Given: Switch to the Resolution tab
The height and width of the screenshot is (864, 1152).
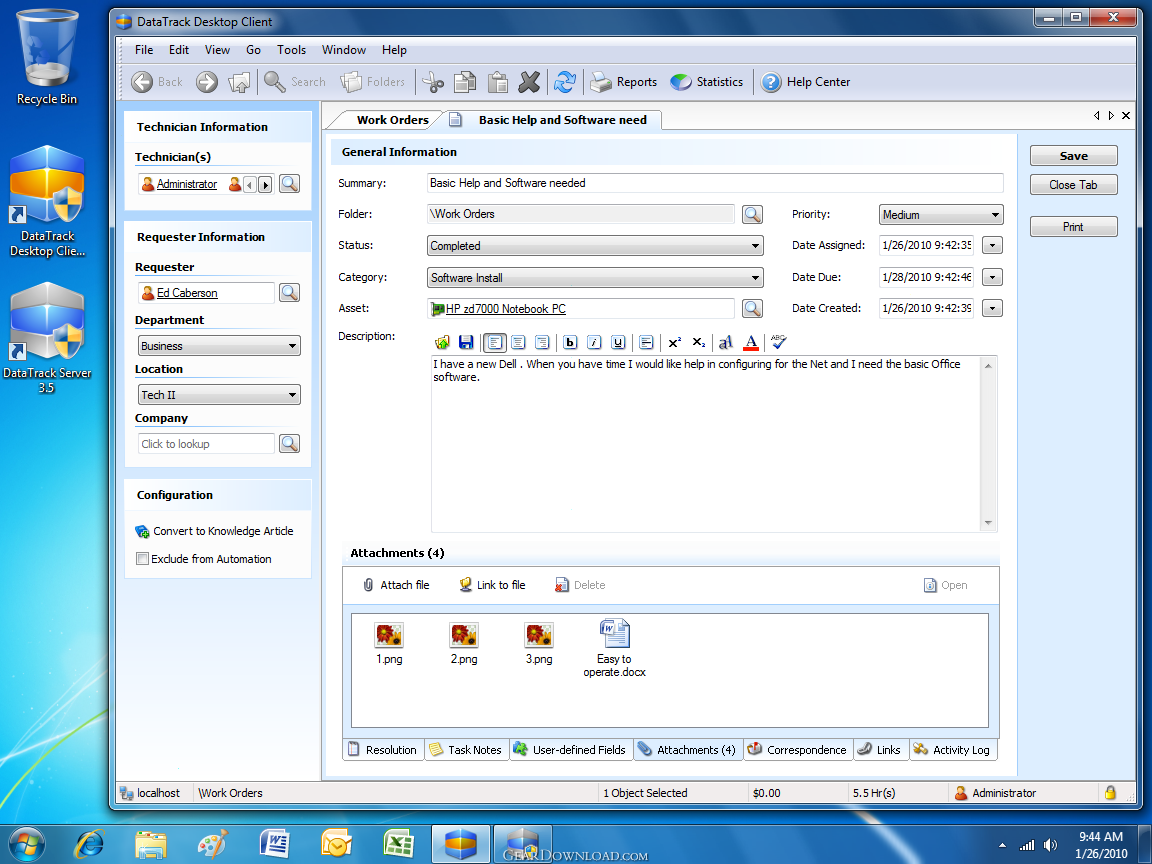Looking at the screenshot, I should pyautogui.click(x=383, y=749).
